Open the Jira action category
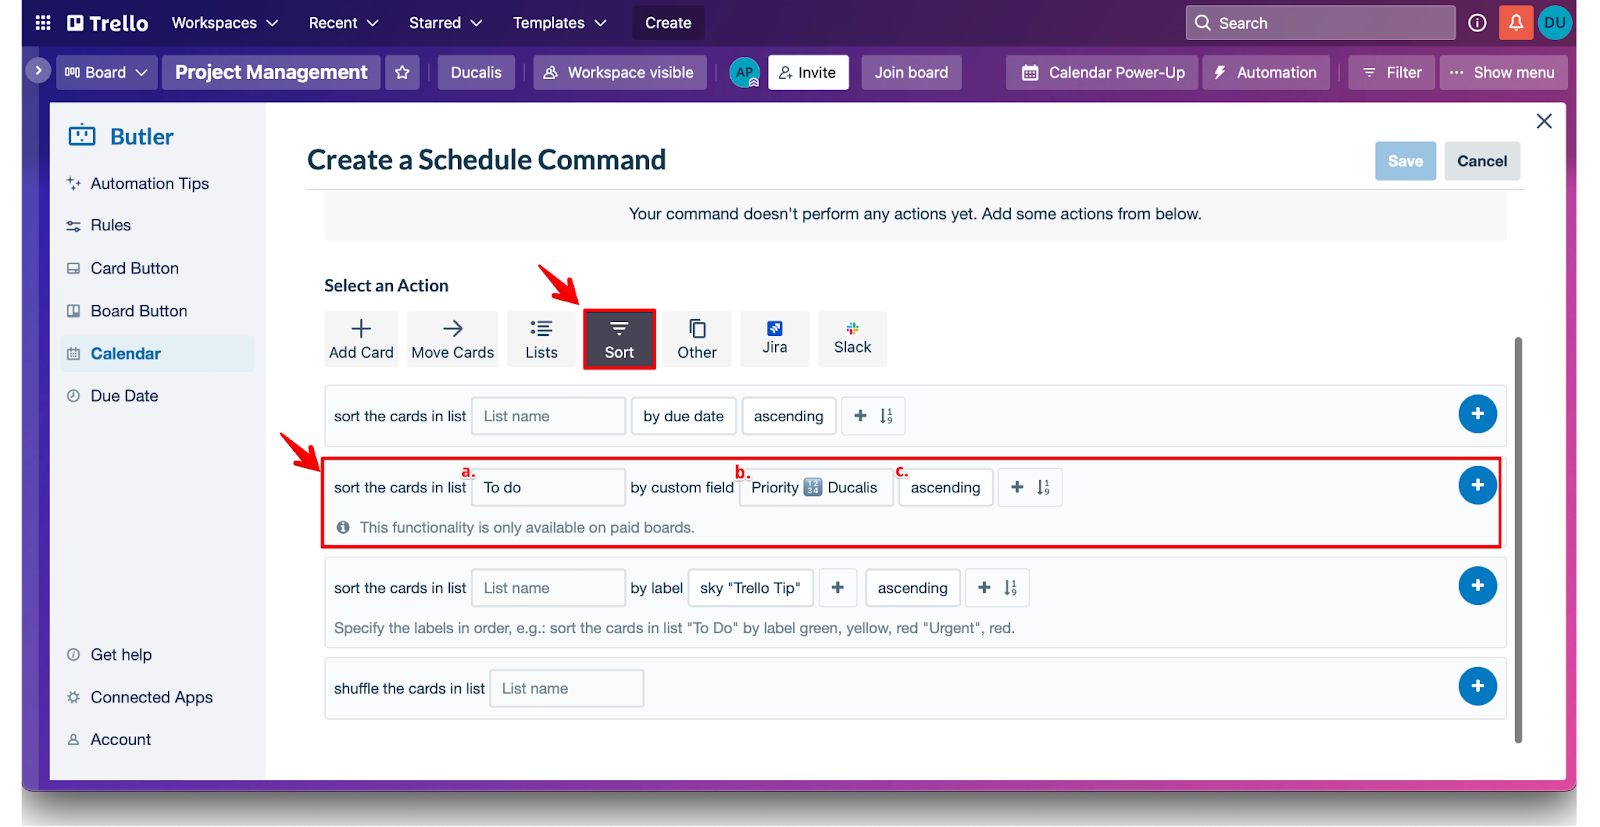This screenshot has height=827, width=1600. [774, 339]
